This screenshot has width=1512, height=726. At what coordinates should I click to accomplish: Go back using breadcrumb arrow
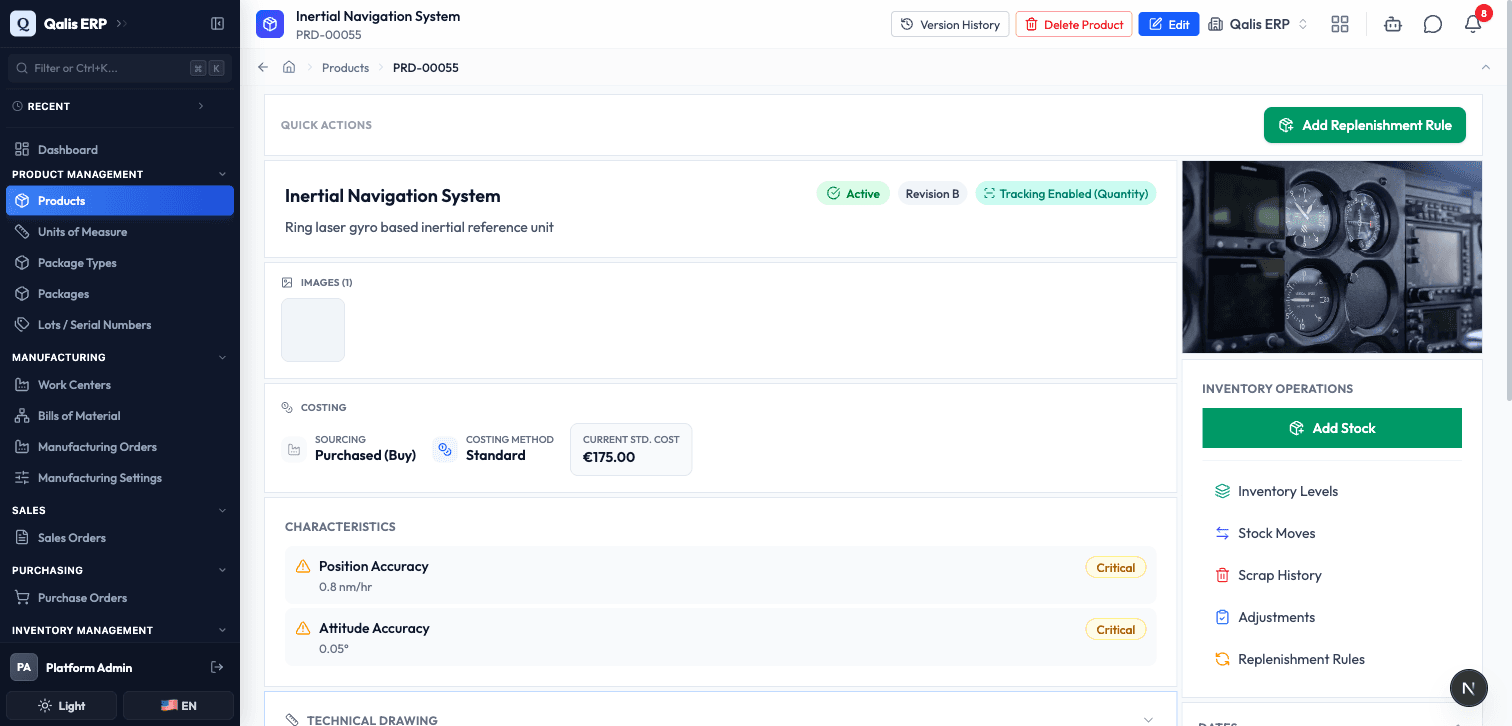pos(263,67)
